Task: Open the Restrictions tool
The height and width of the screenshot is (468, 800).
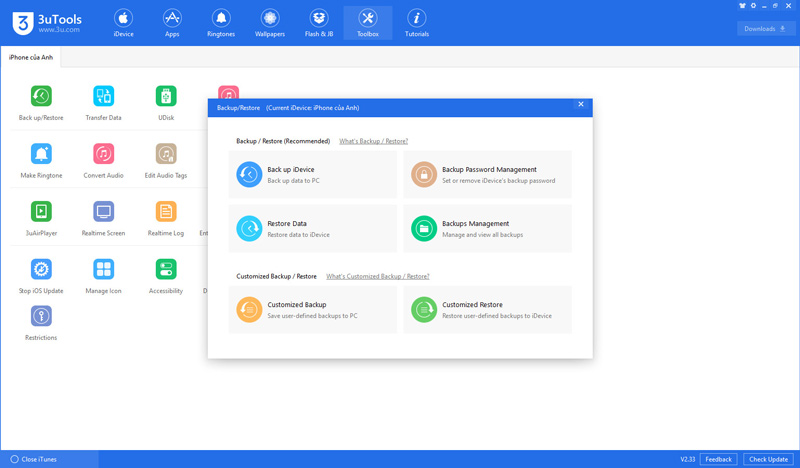Action: click(41, 316)
